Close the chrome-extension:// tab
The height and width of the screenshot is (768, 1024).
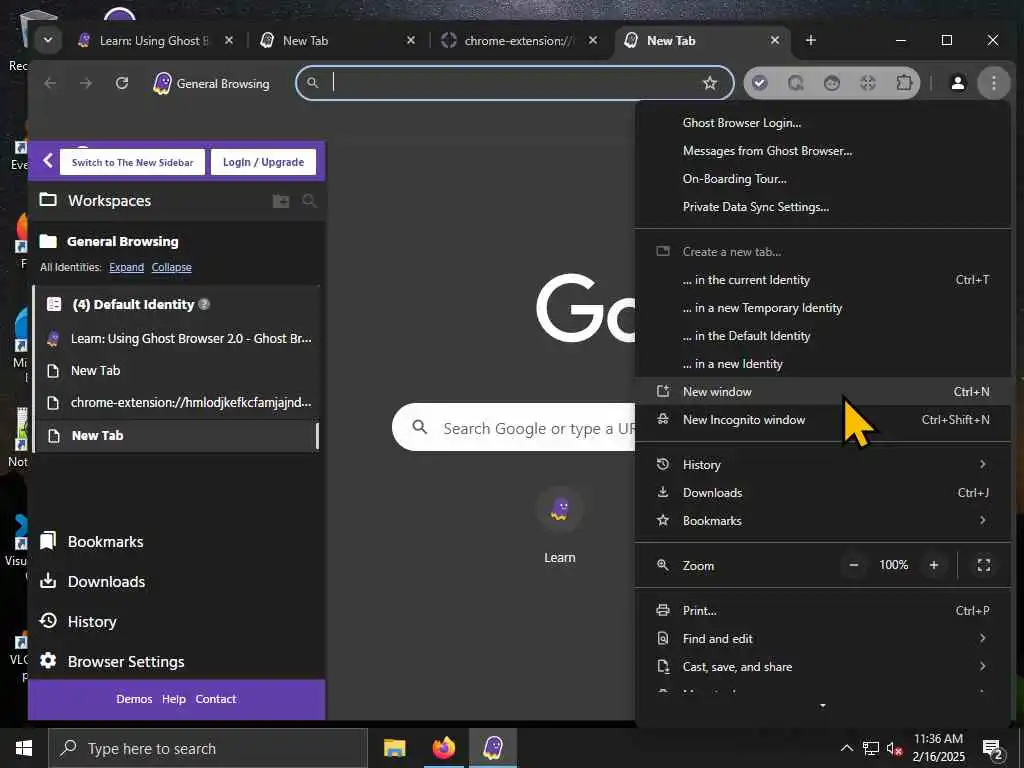(592, 40)
